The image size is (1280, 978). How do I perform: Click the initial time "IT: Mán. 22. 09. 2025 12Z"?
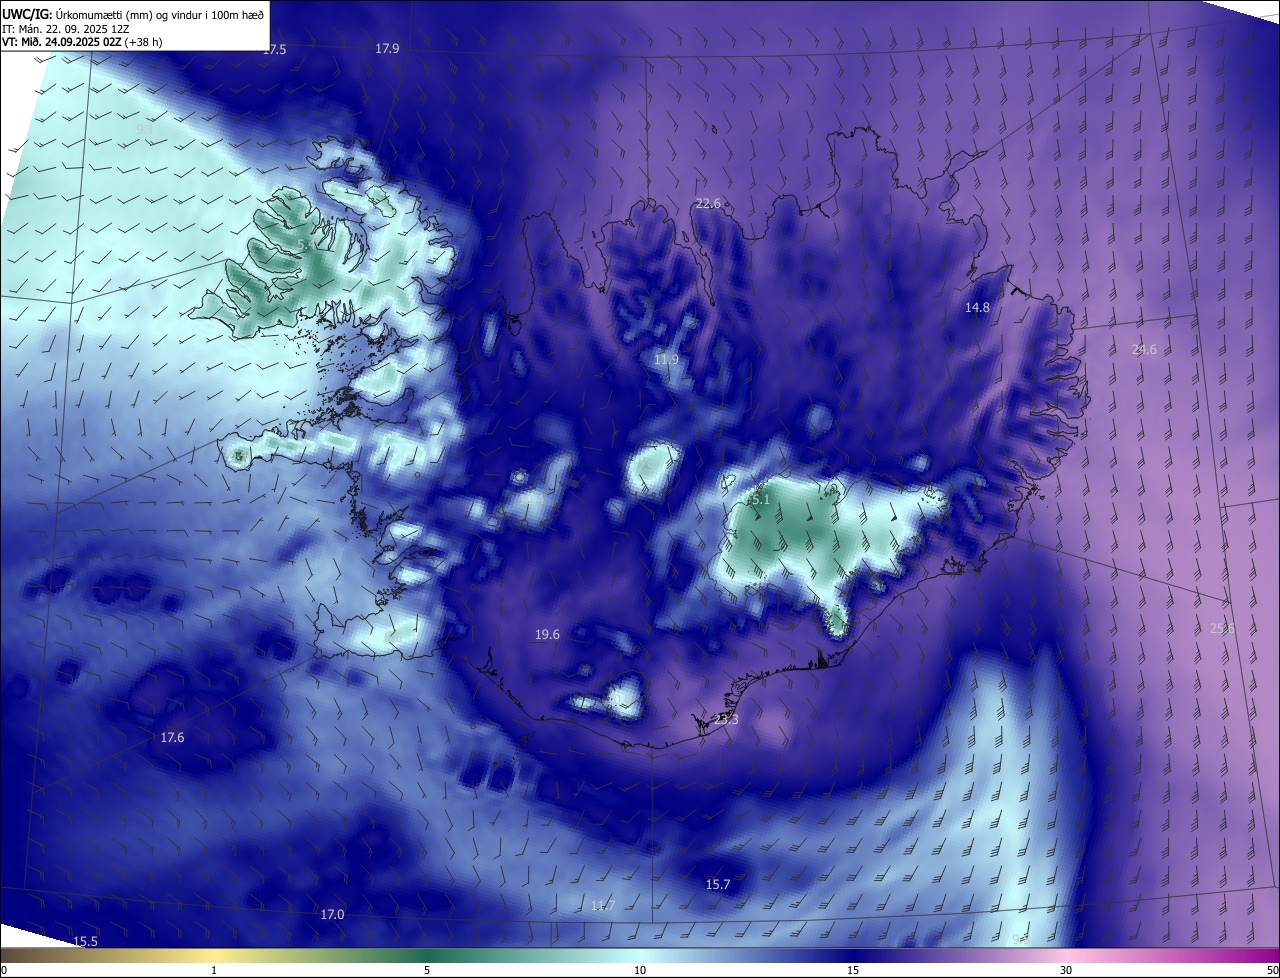click(65, 28)
